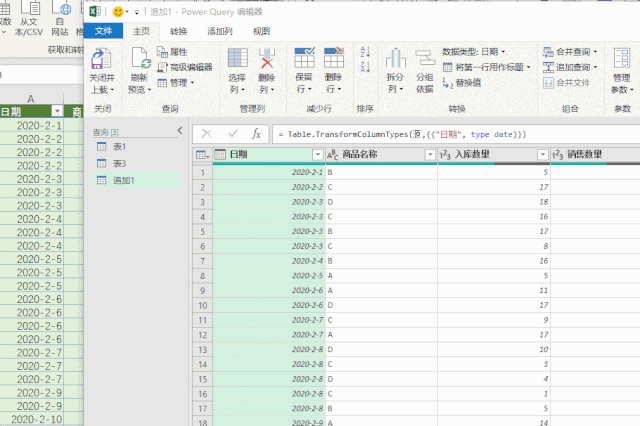Viewport: 640px width, 426px height.
Task: Click the 管理参数 manage parameters icon
Action: 622,58
